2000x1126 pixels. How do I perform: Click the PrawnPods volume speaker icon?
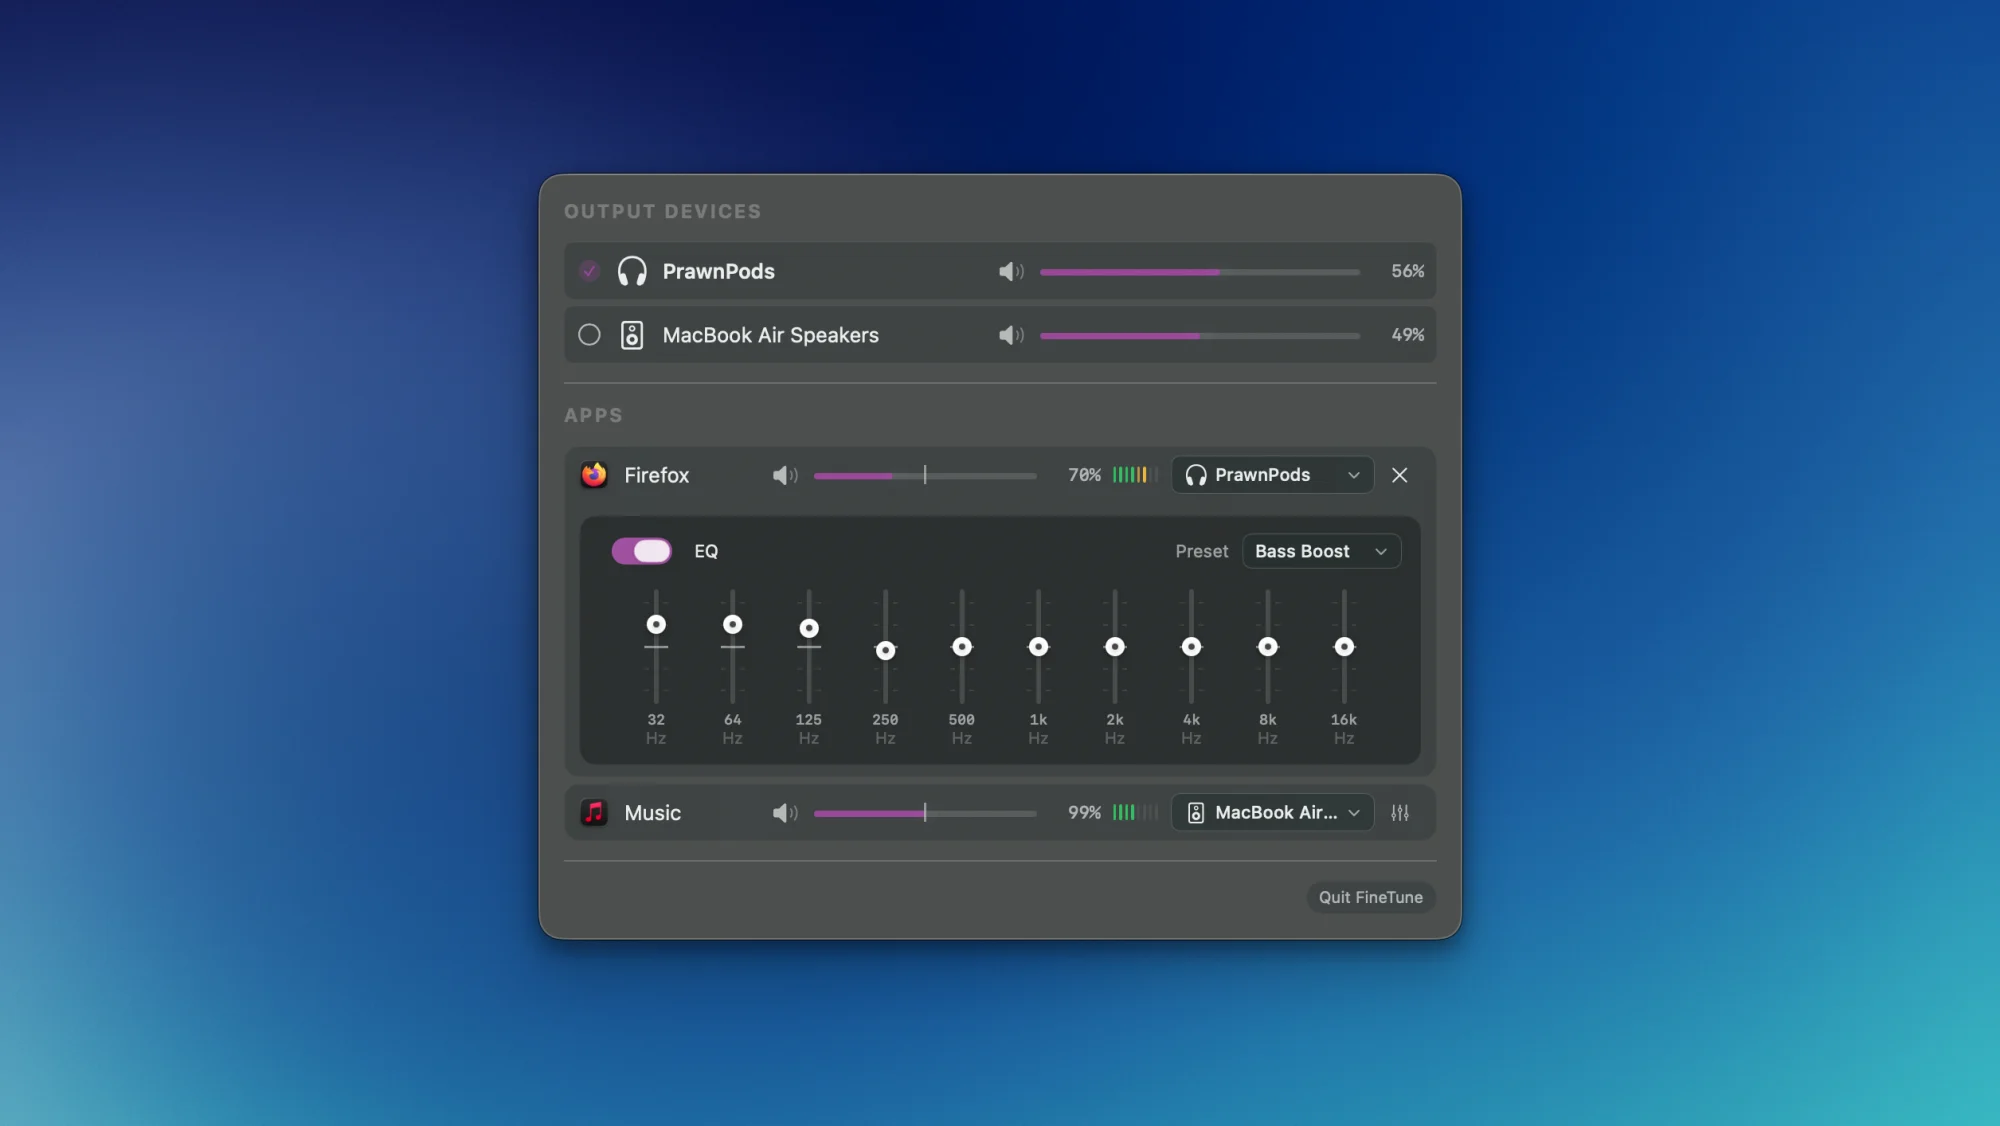(x=1012, y=271)
